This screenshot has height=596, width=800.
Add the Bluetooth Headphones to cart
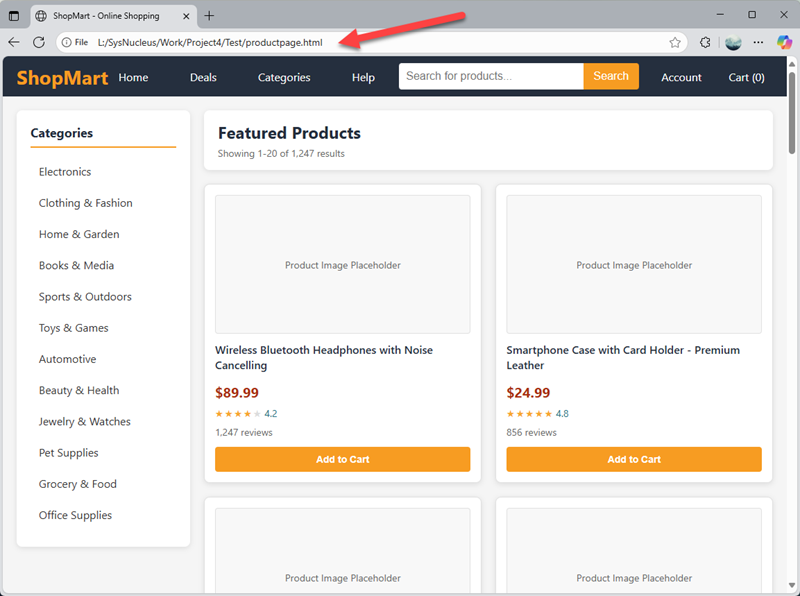point(342,459)
